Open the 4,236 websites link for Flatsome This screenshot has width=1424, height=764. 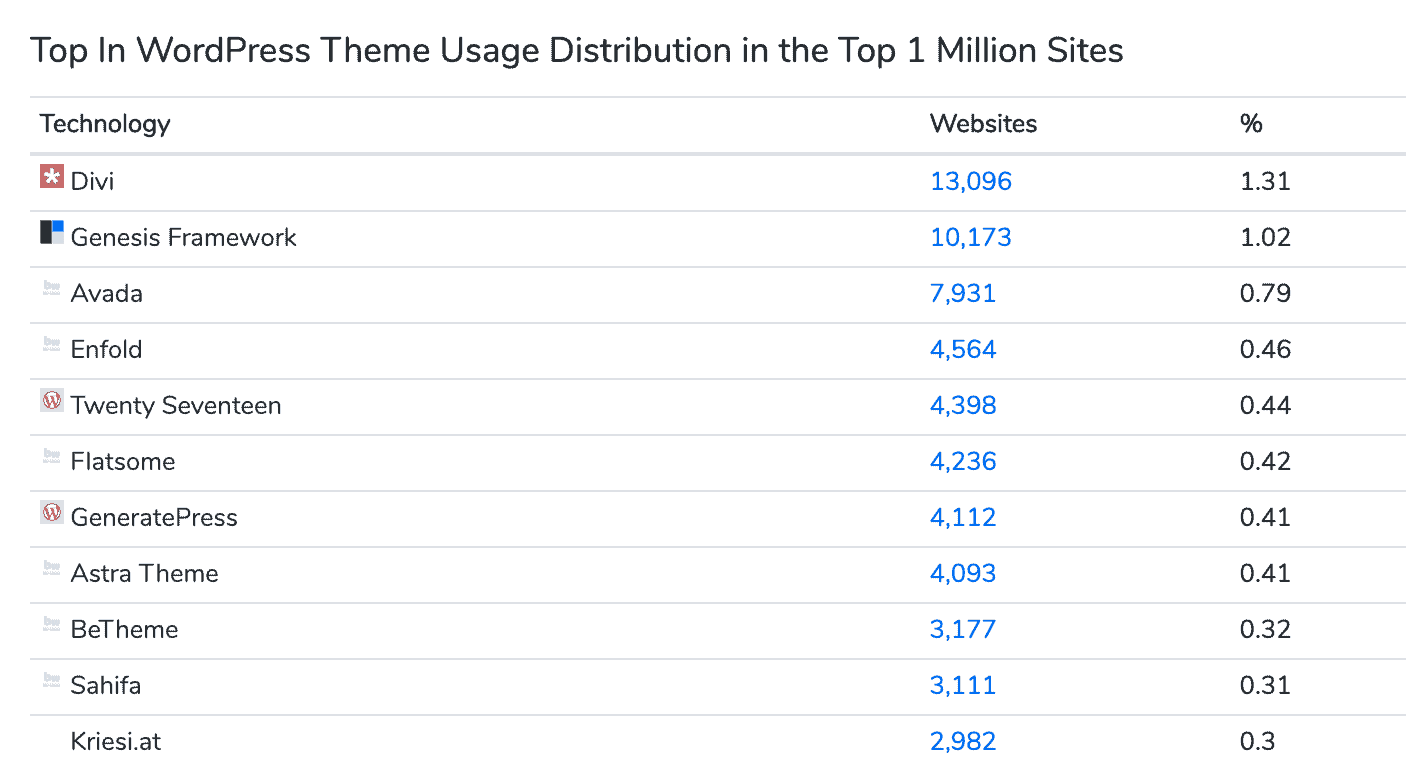(963, 461)
